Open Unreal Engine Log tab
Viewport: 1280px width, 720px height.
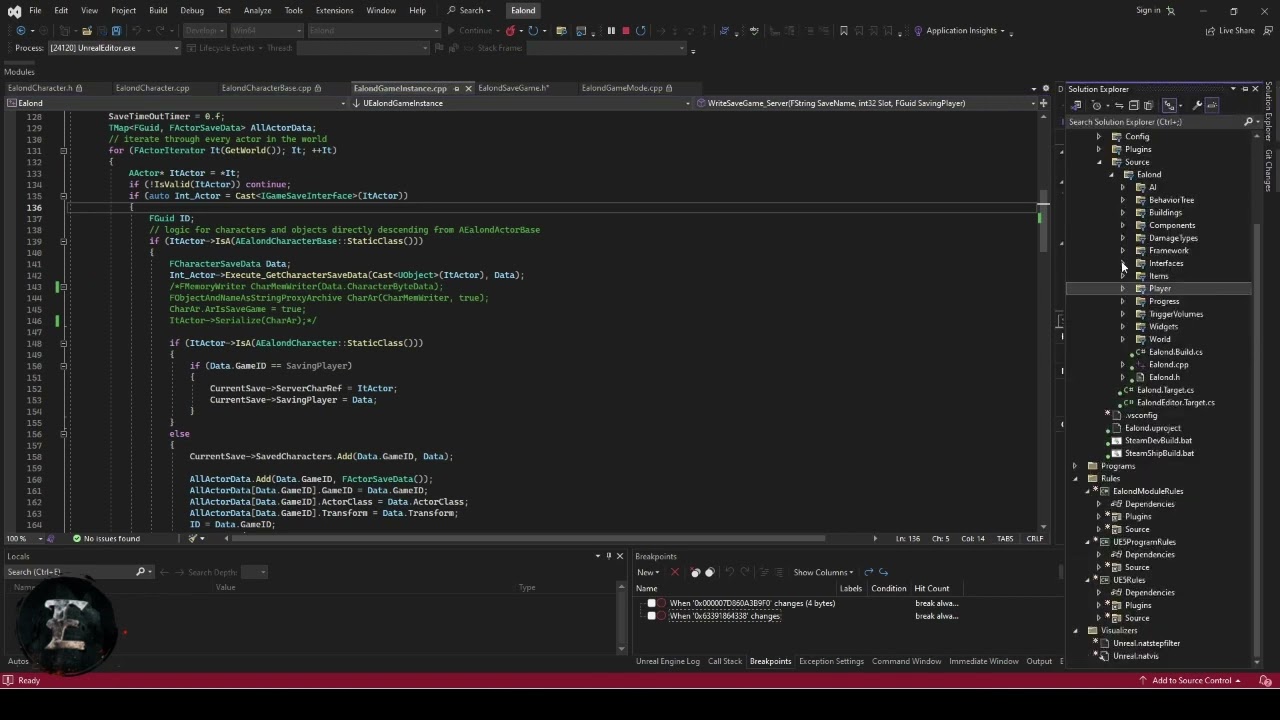coord(668,661)
